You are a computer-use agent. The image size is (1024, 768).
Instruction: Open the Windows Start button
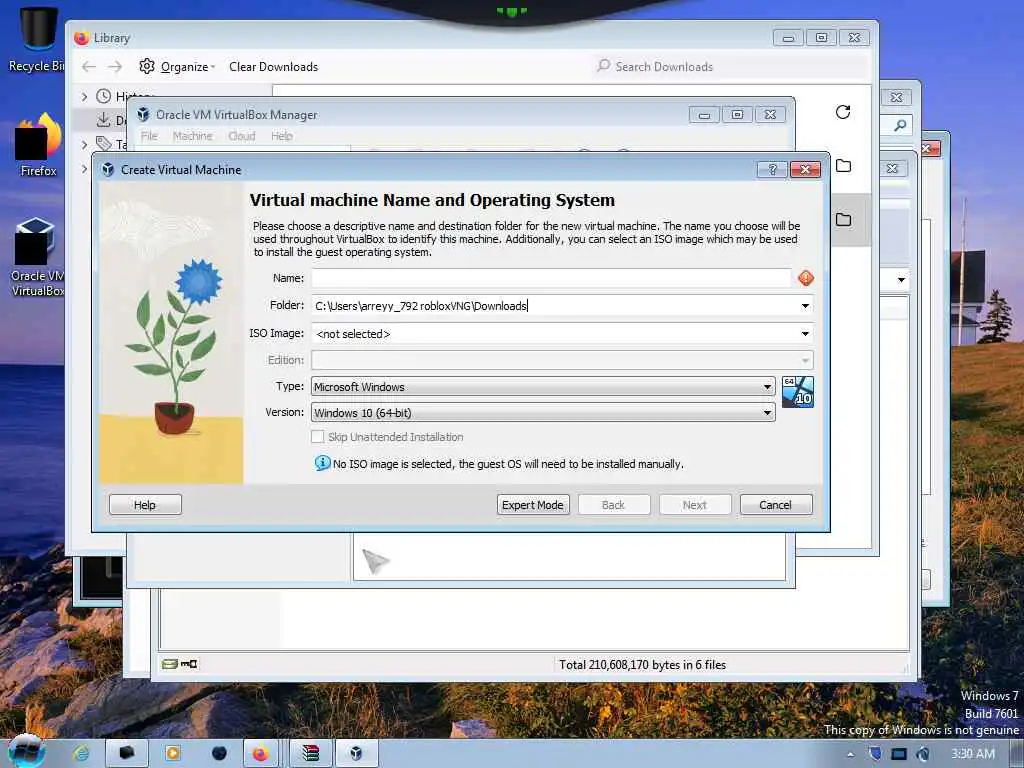click(25, 752)
